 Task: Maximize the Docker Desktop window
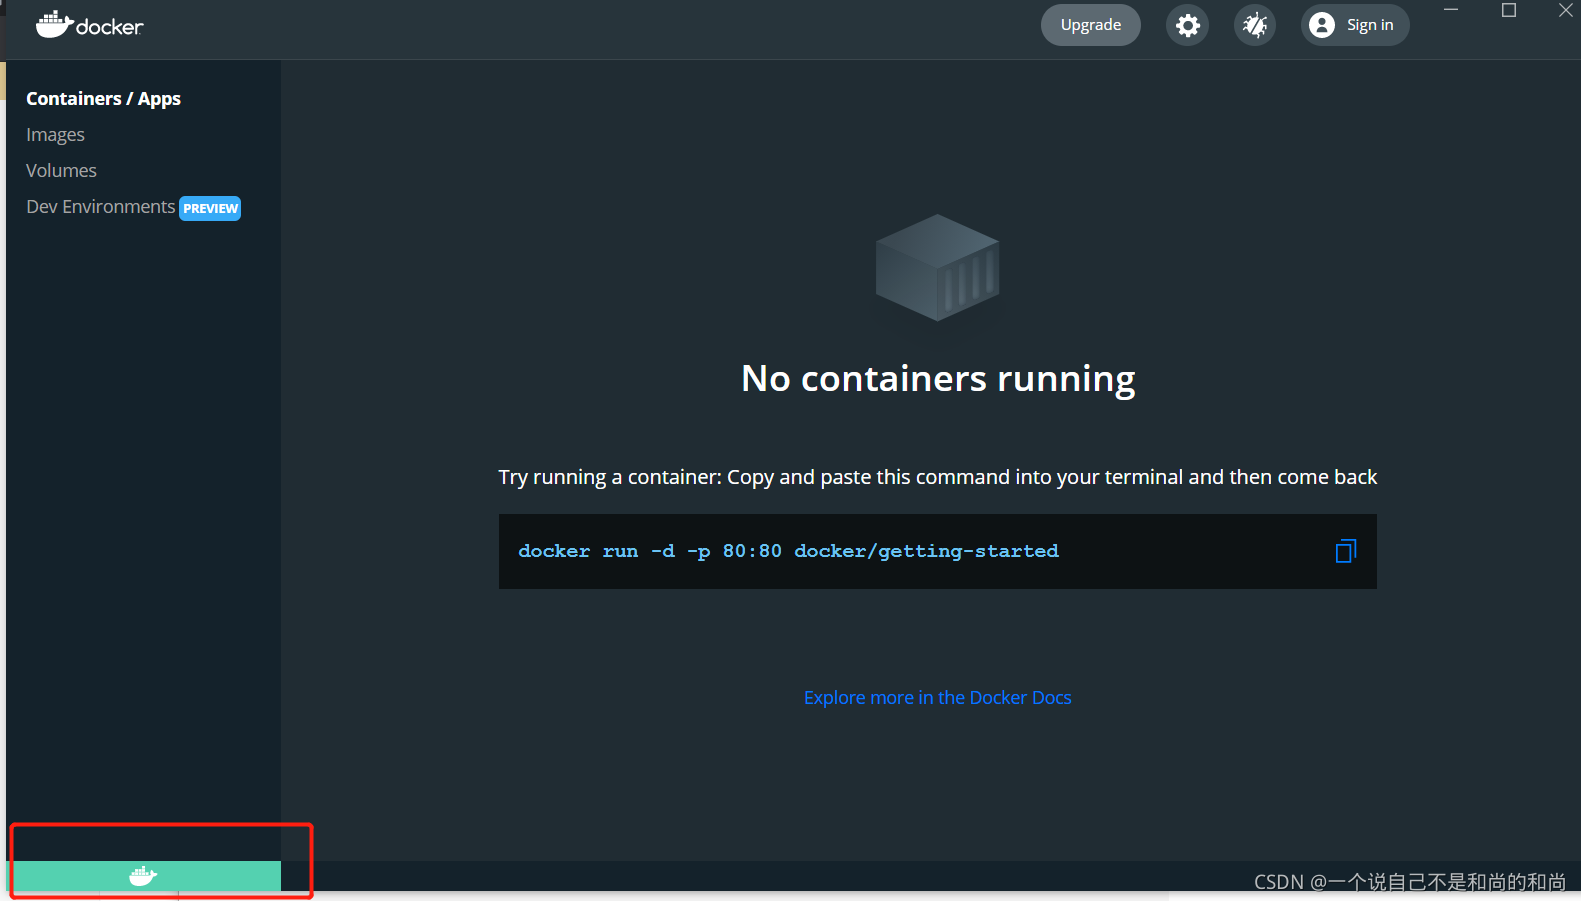point(1509,10)
